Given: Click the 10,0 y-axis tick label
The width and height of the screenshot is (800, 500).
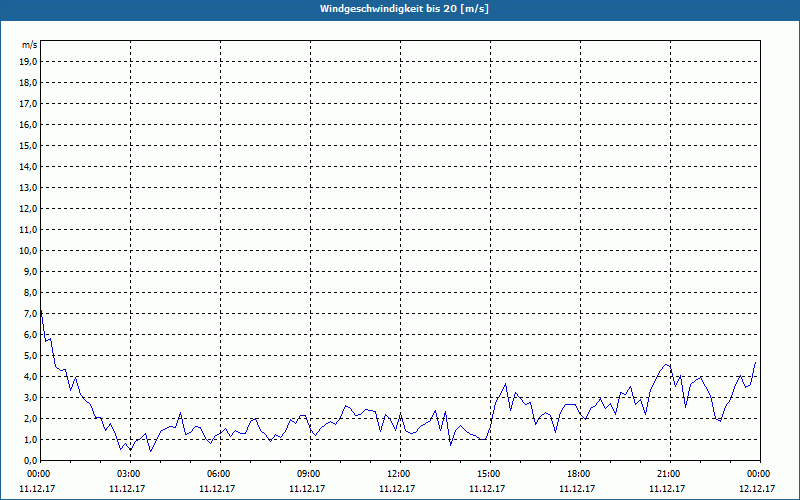Looking at the screenshot, I should point(28,250).
